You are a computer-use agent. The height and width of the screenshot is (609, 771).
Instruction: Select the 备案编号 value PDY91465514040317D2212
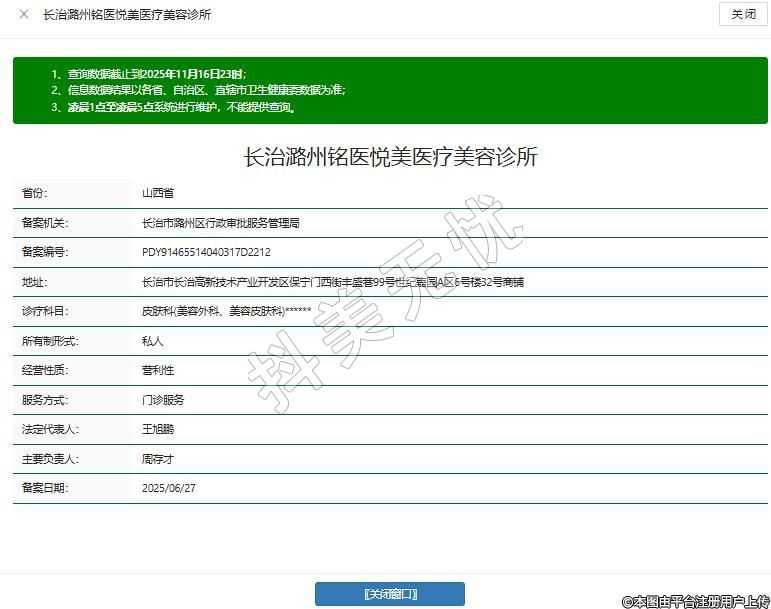click(x=206, y=252)
